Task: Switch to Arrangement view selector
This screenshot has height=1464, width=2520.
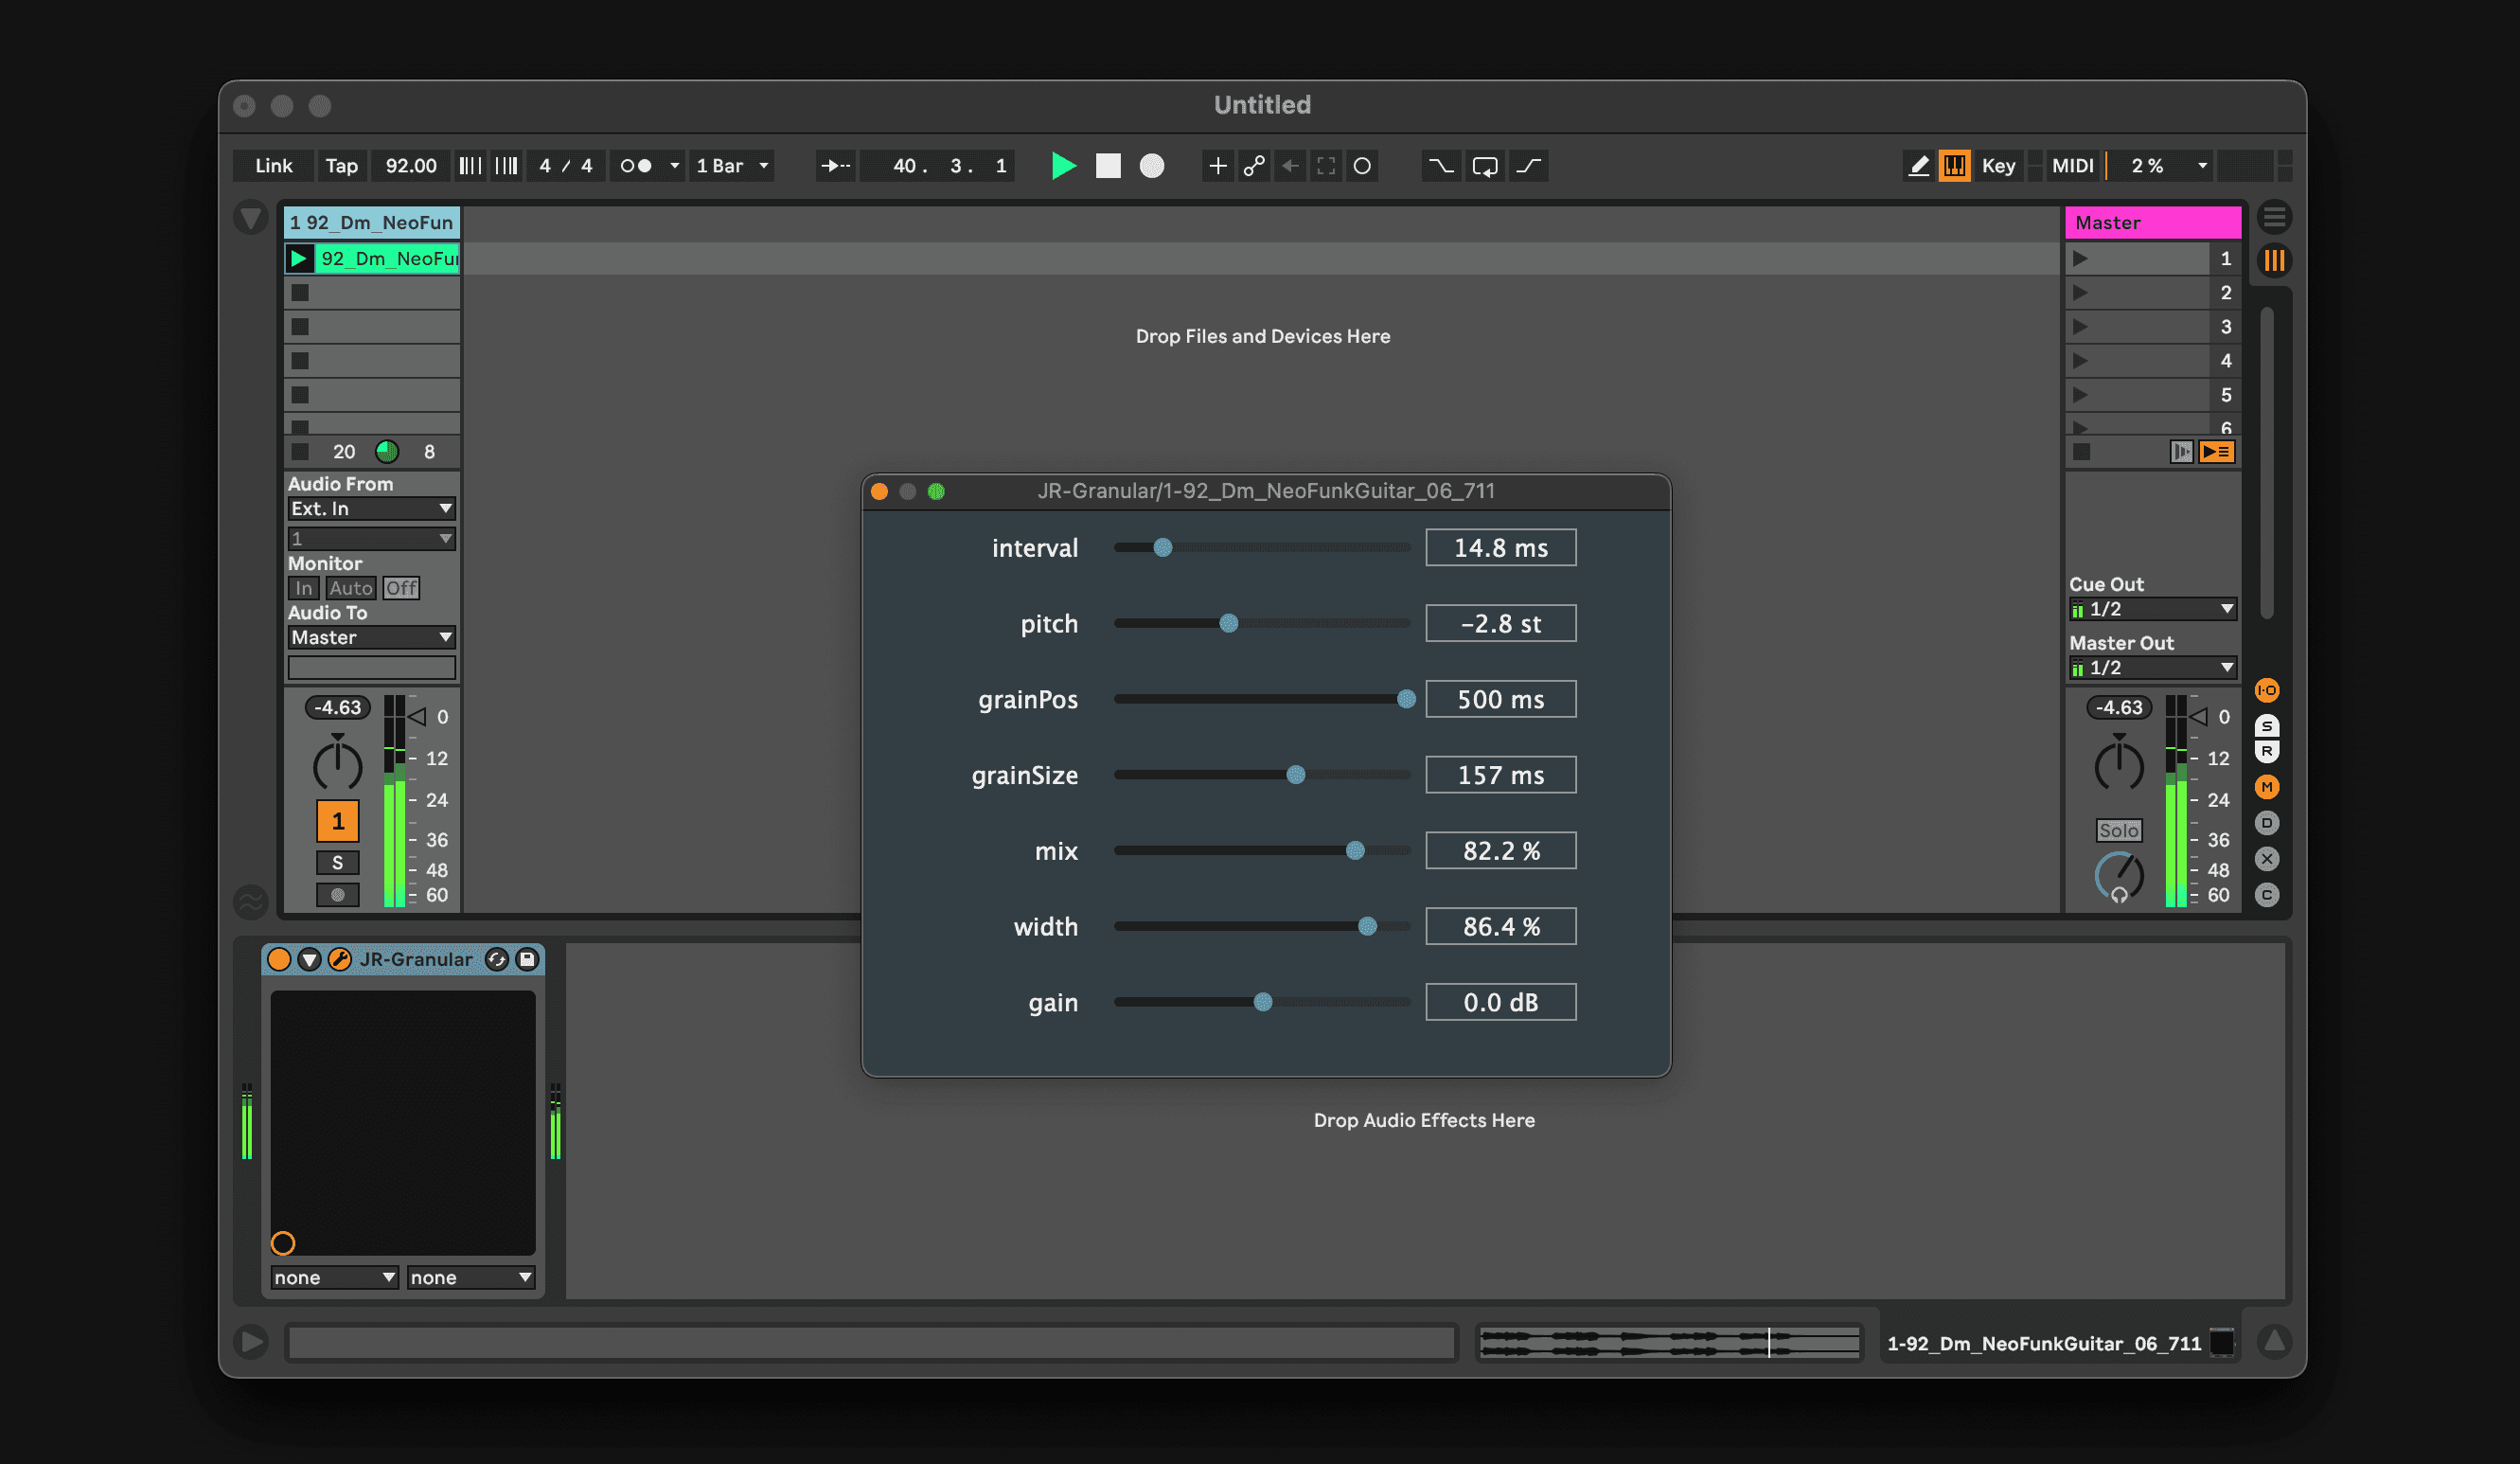Action: pos(2274,217)
